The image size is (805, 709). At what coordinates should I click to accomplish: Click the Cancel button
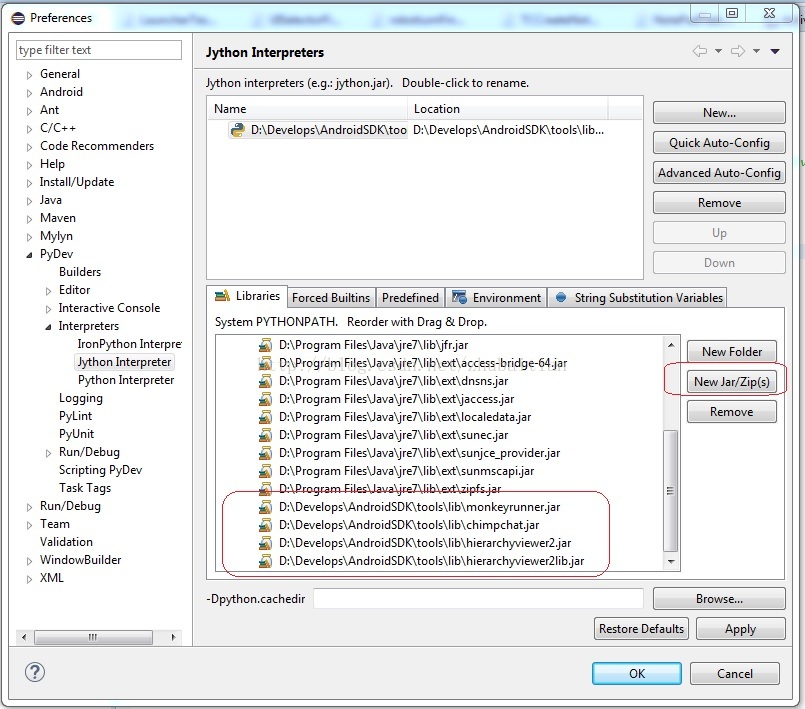[x=735, y=674]
